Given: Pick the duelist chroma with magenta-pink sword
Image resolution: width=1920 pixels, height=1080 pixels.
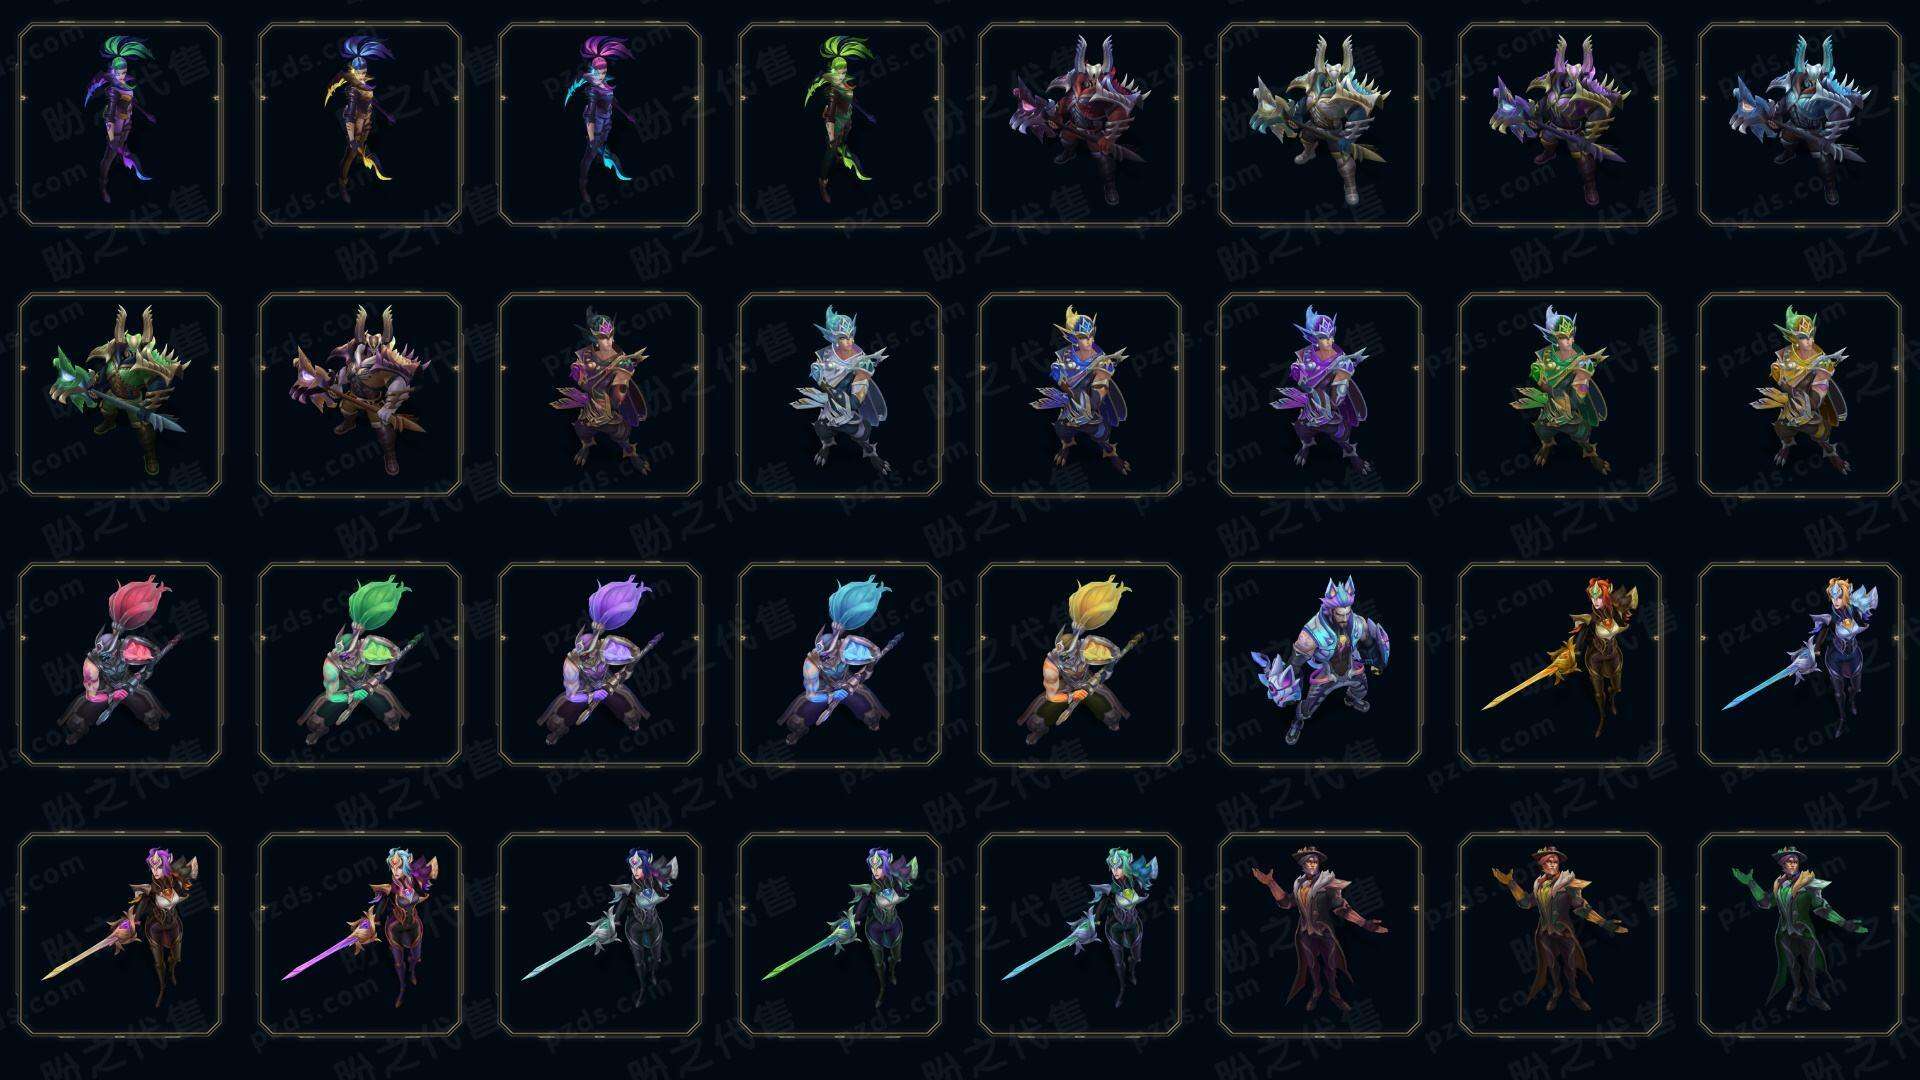Looking at the screenshot, I should (360, 934).
